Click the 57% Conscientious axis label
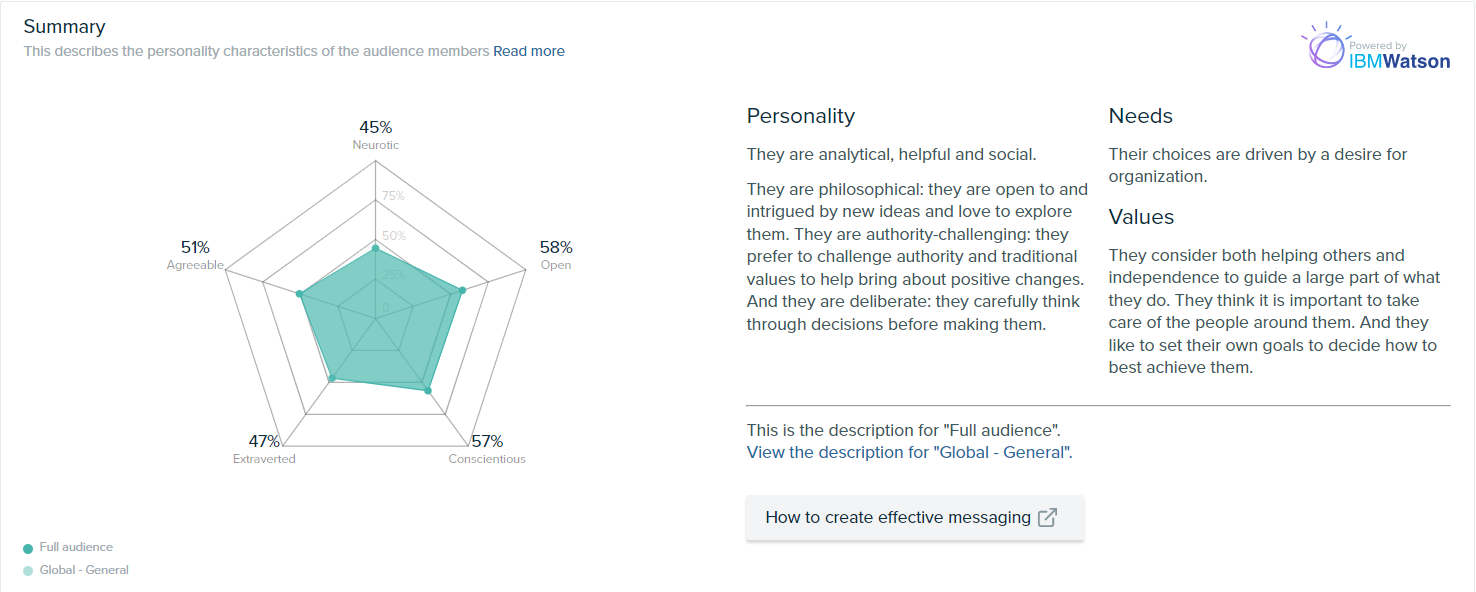Viewport: 1476px width, 592px height. pos(487,442)
